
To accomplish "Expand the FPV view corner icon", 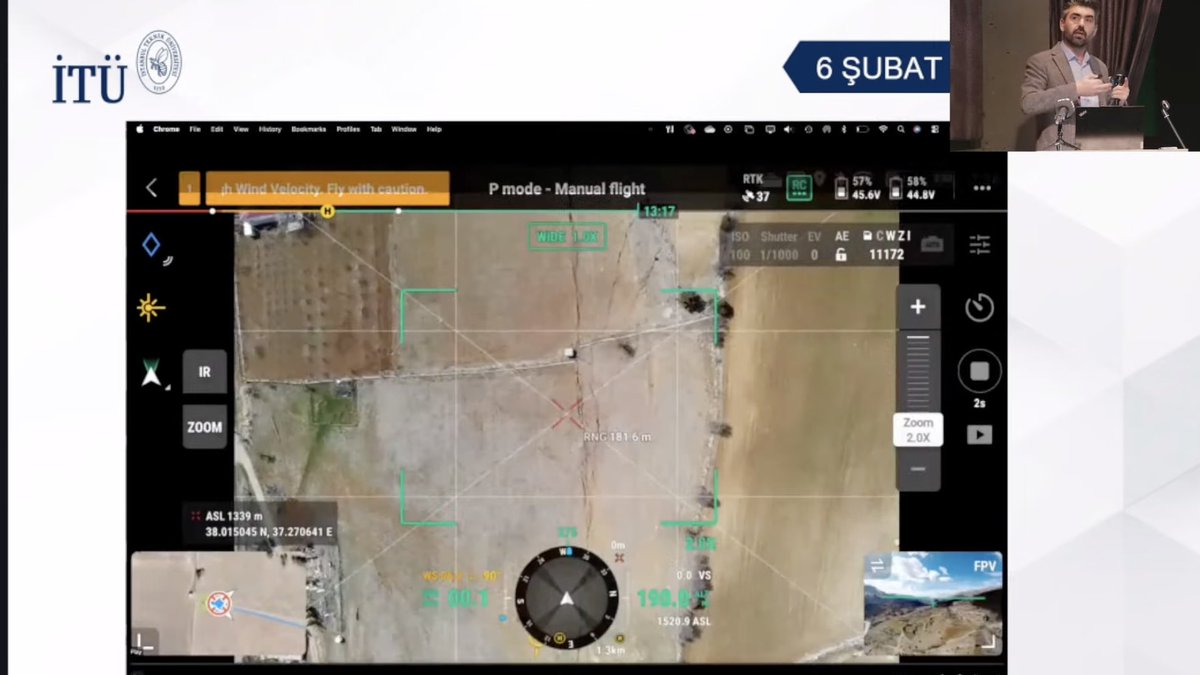I will pyautogui.click(x=987, y=640).
